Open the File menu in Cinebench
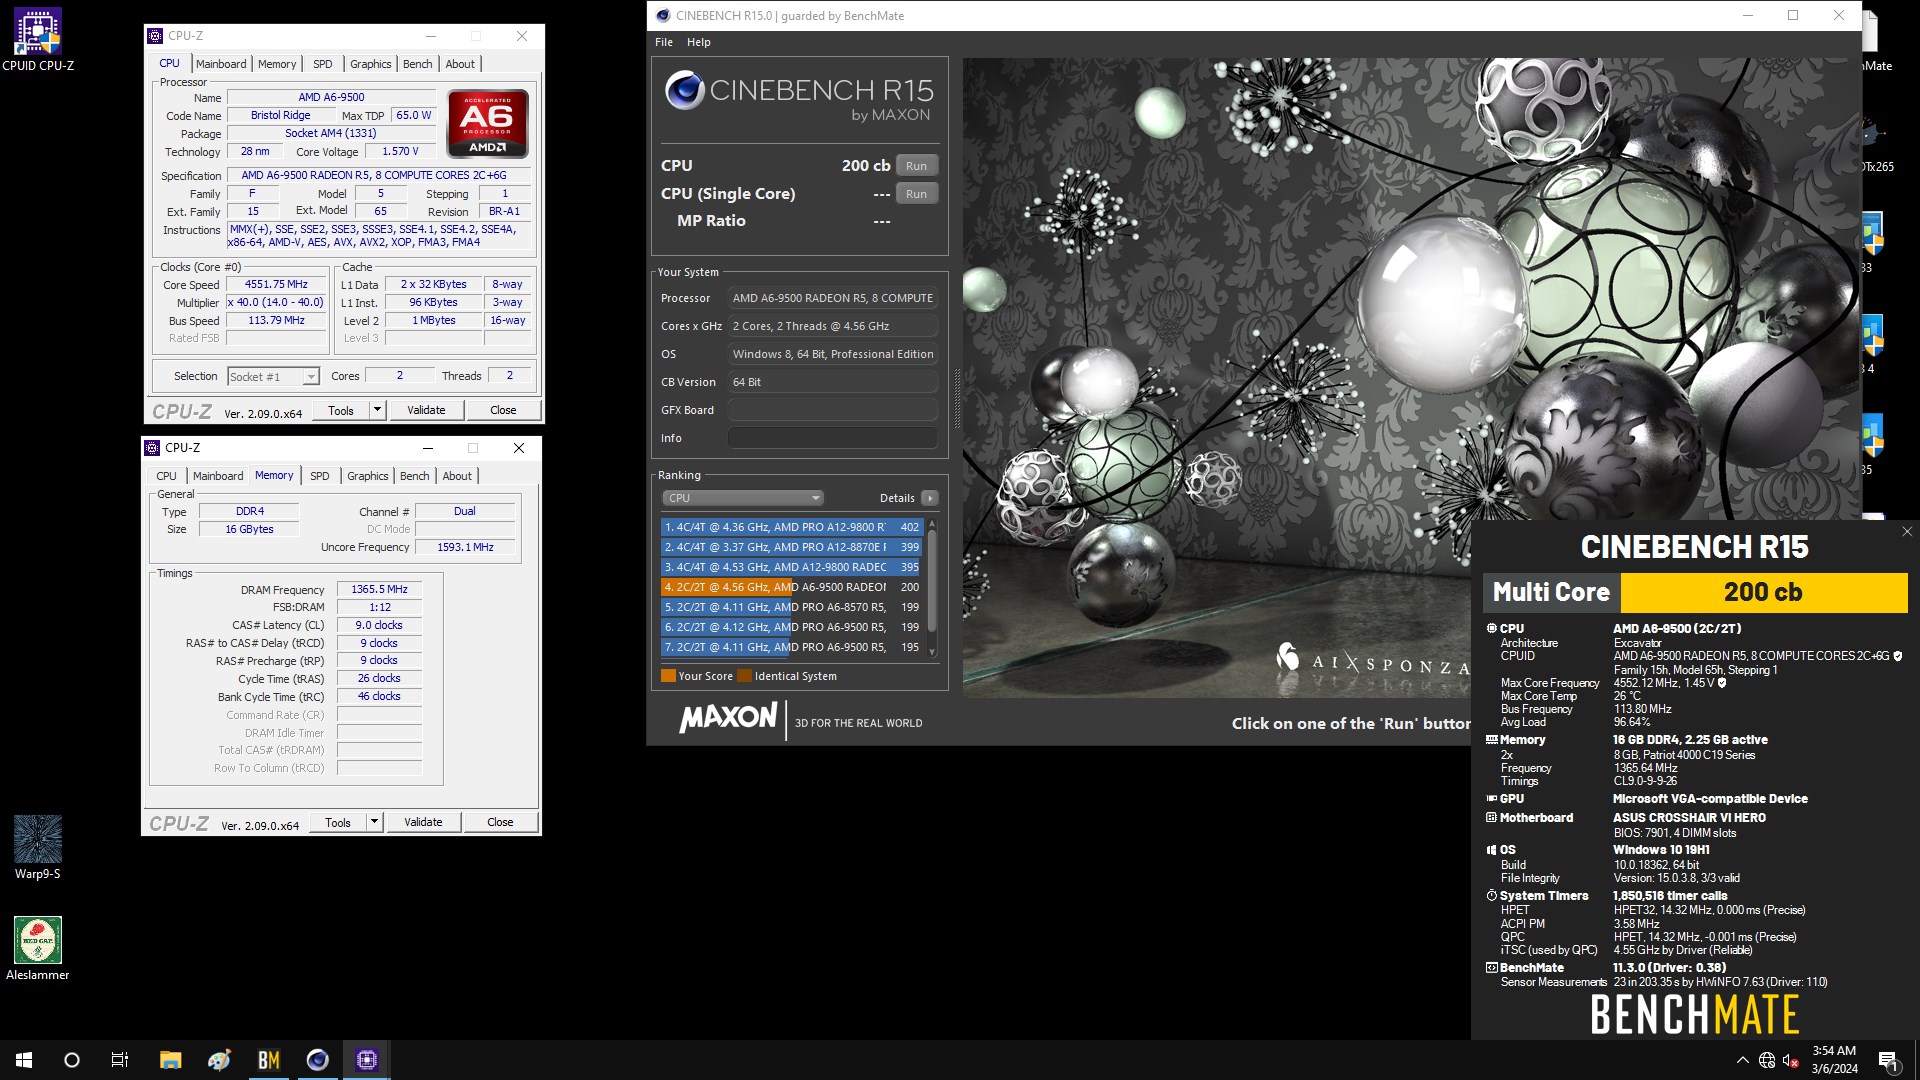The height and width of the screenshot is (1080, 1920). point(664,42)
